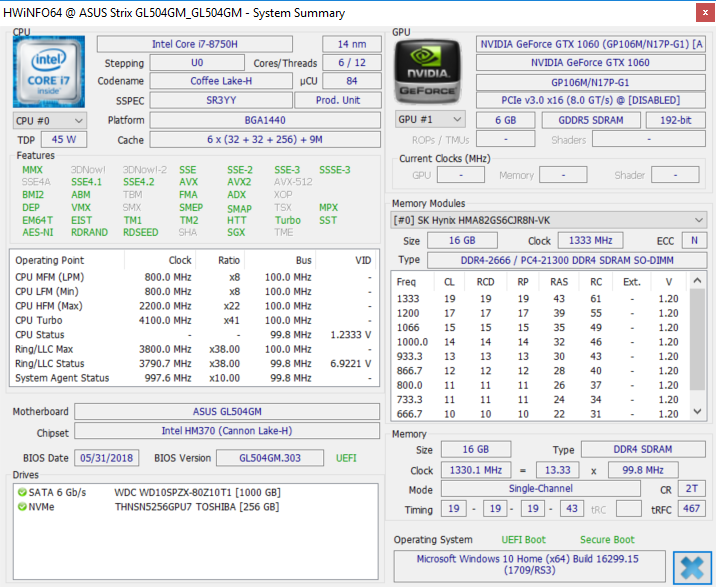
Task: Click the 6 GB GPU memory field
Action: [505, 120]
